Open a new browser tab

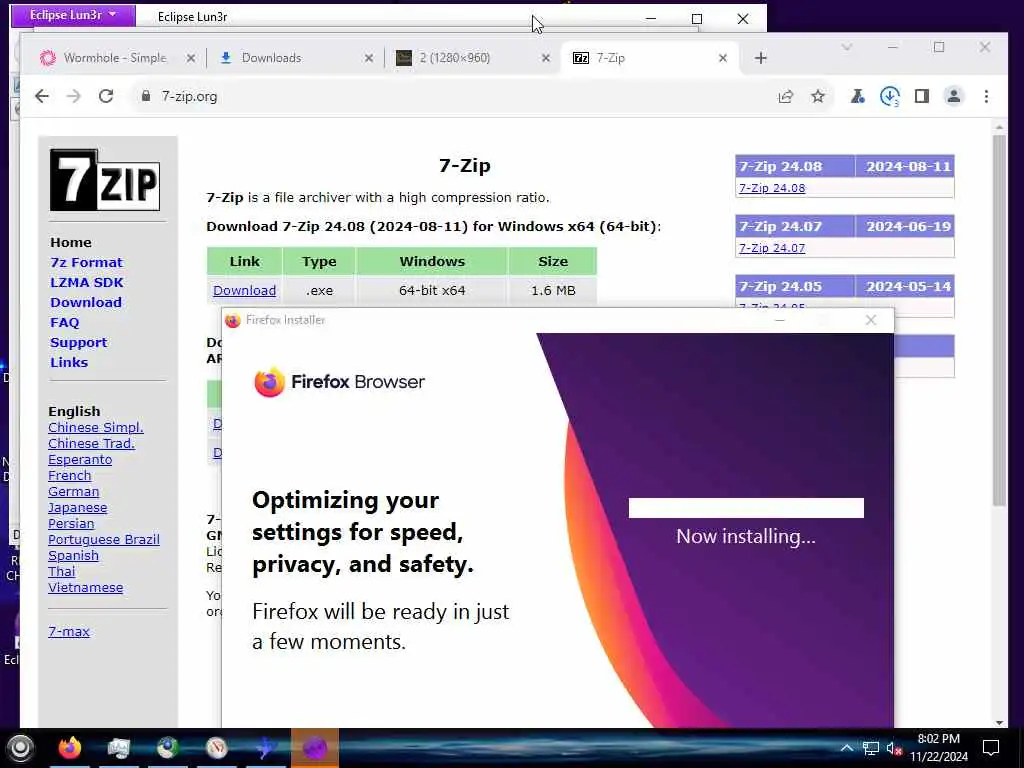tap(760, 58)
